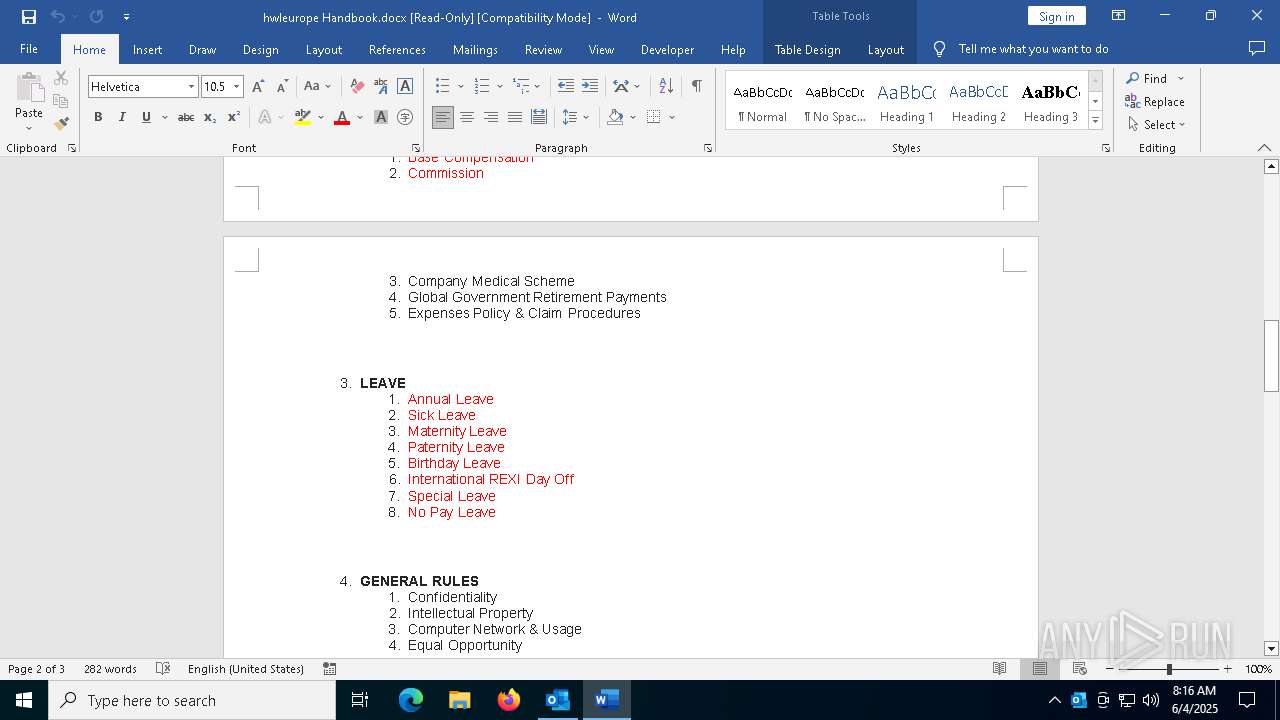Viewport: 1280px width, 720px height.
Task: Increase paragraph indent
Action: (x=590, y=87)
